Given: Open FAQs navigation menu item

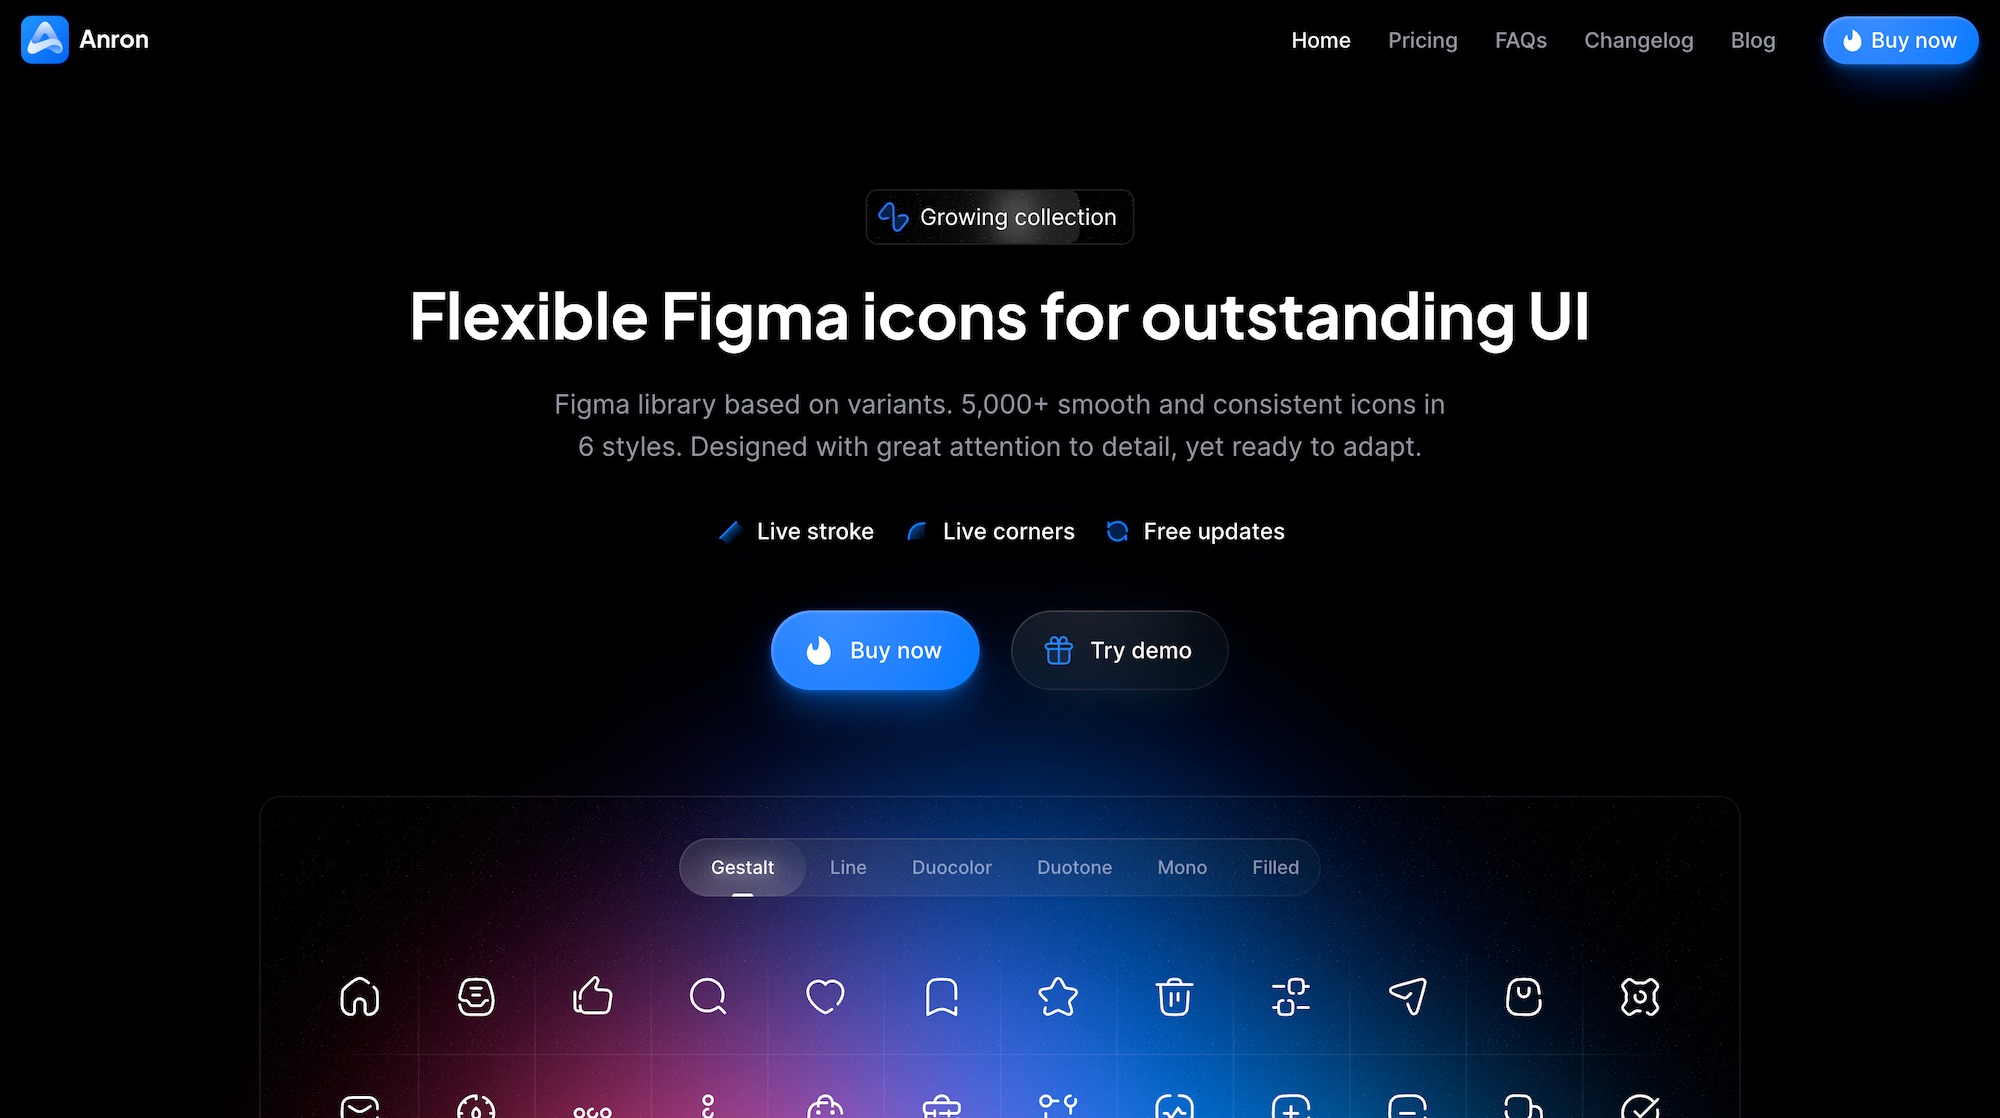Looking at the screenshot, I should (1521, 38).
